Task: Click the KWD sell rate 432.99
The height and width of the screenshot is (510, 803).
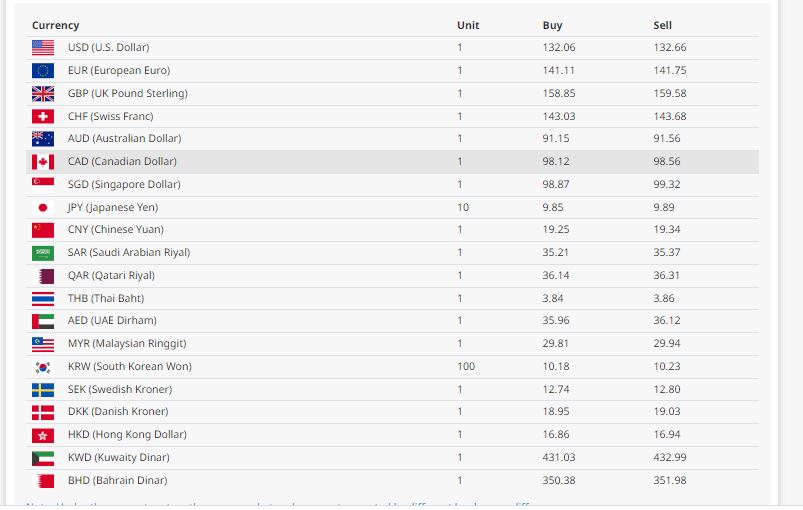Action: (x=669, y=457)
